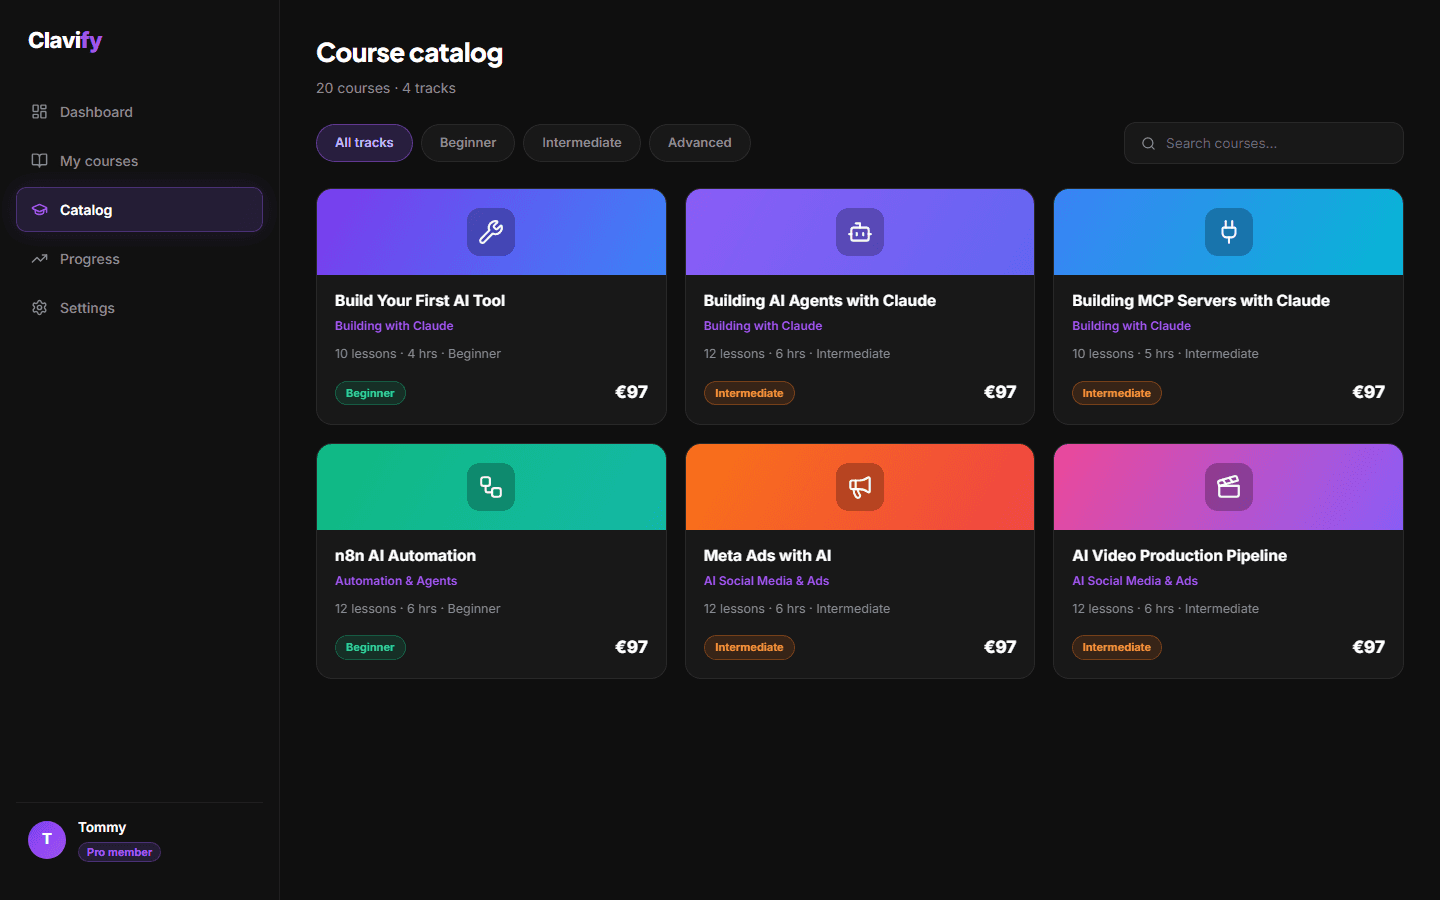The width and height of the screenshot is (1440, 900).
Task: Click Intermediate badge on AI Video Production card
Action: coord(1117,647)
